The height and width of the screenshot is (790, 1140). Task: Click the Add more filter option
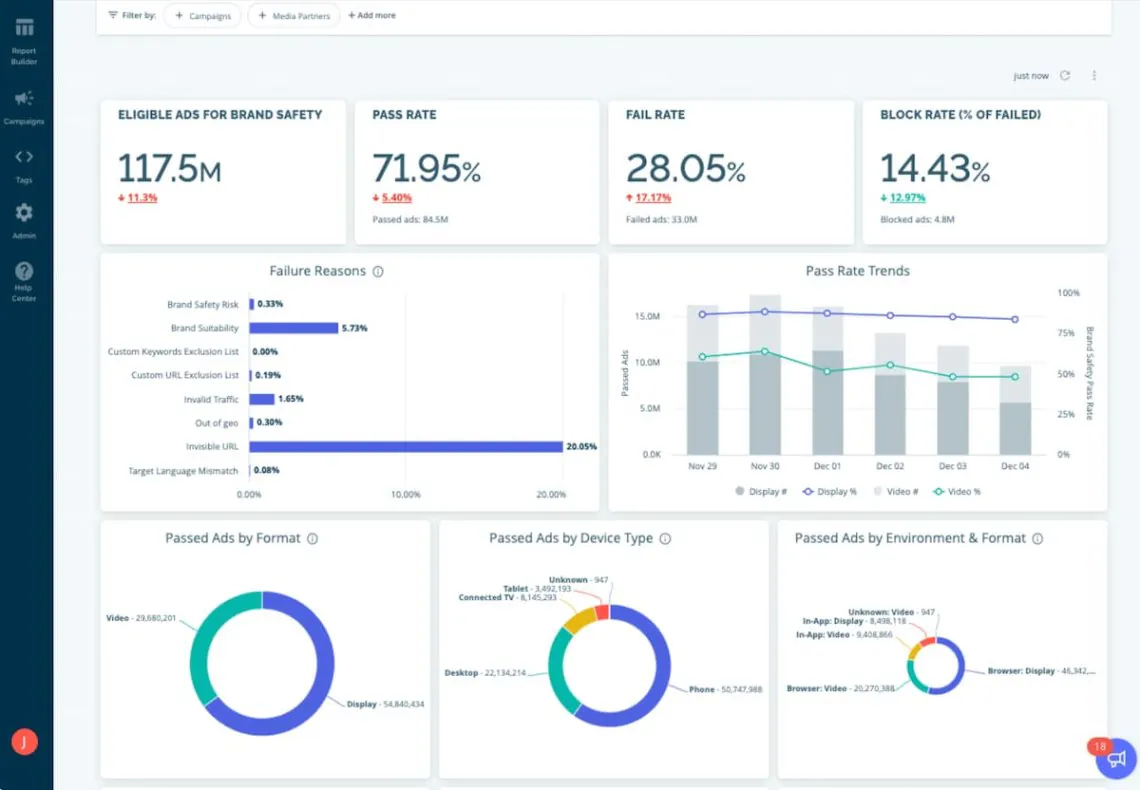372,15
